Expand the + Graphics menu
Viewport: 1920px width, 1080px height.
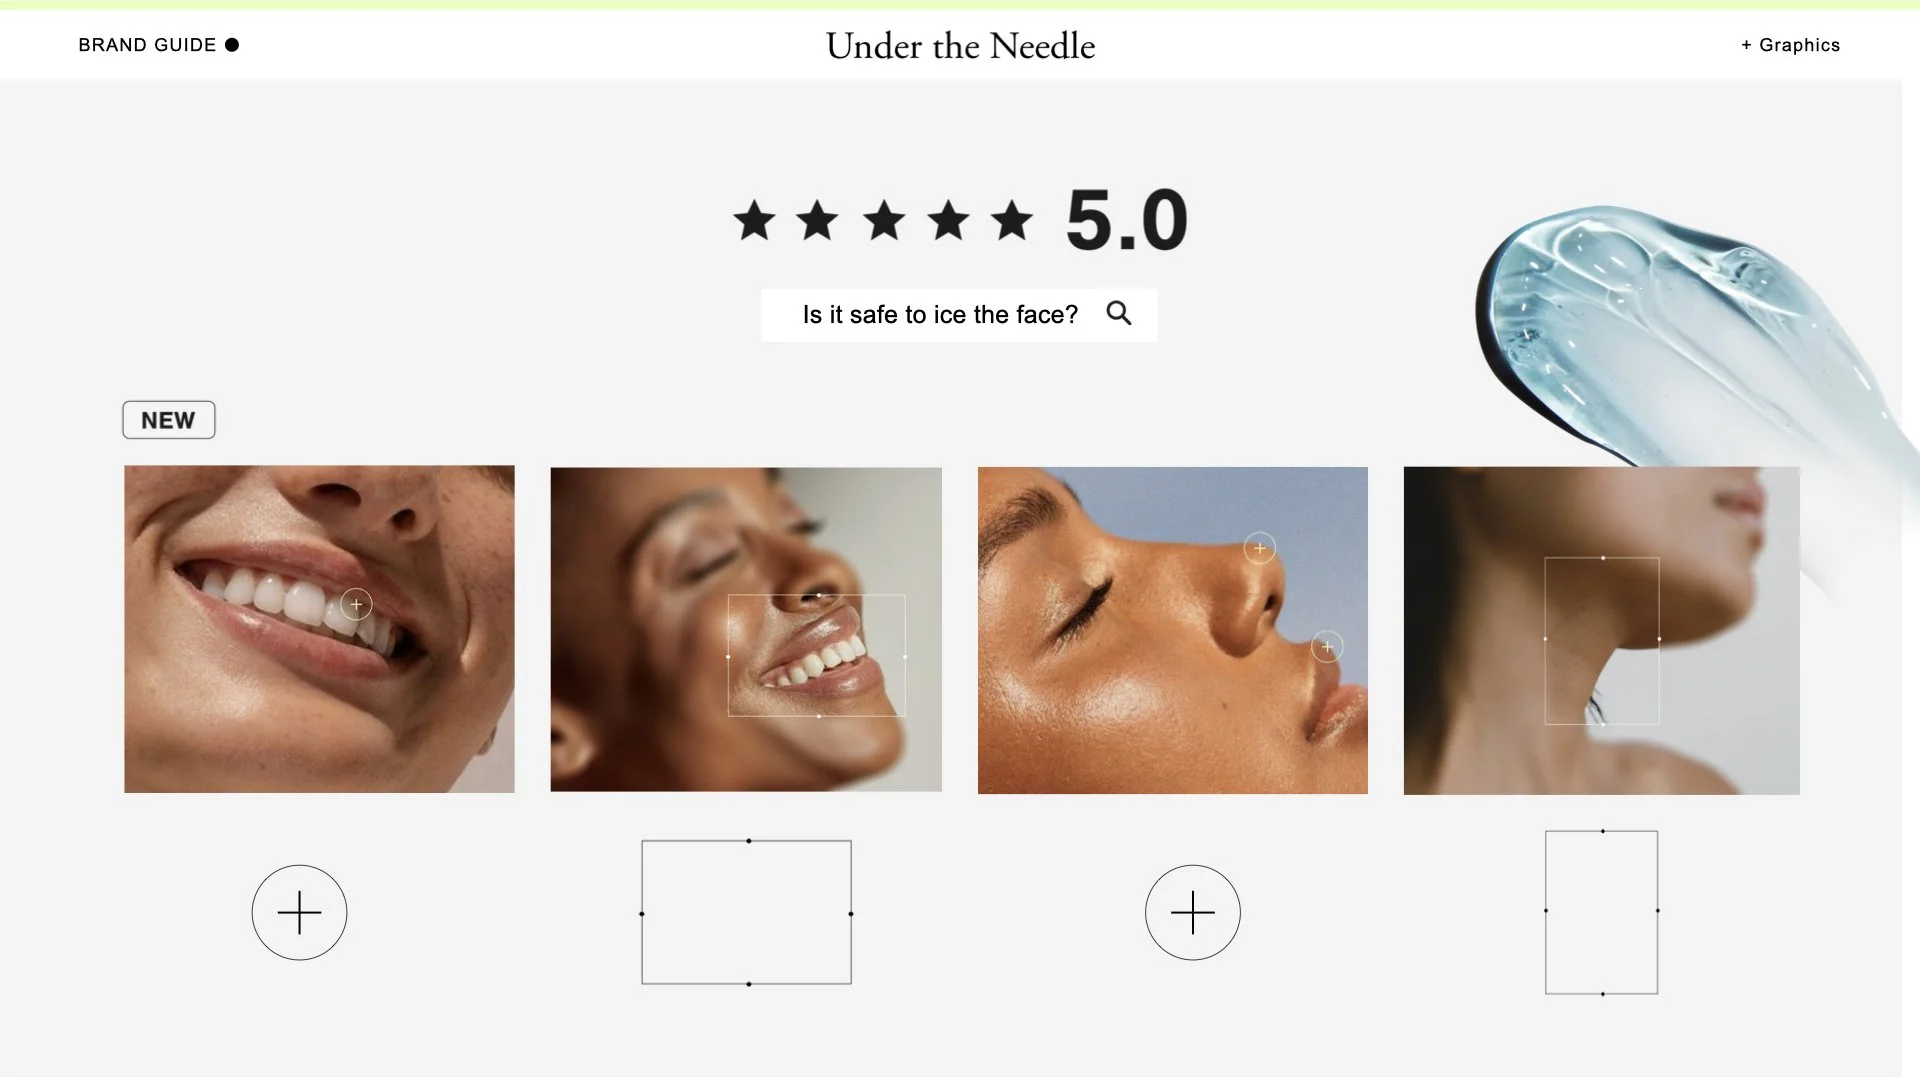tap(1790, 45)
